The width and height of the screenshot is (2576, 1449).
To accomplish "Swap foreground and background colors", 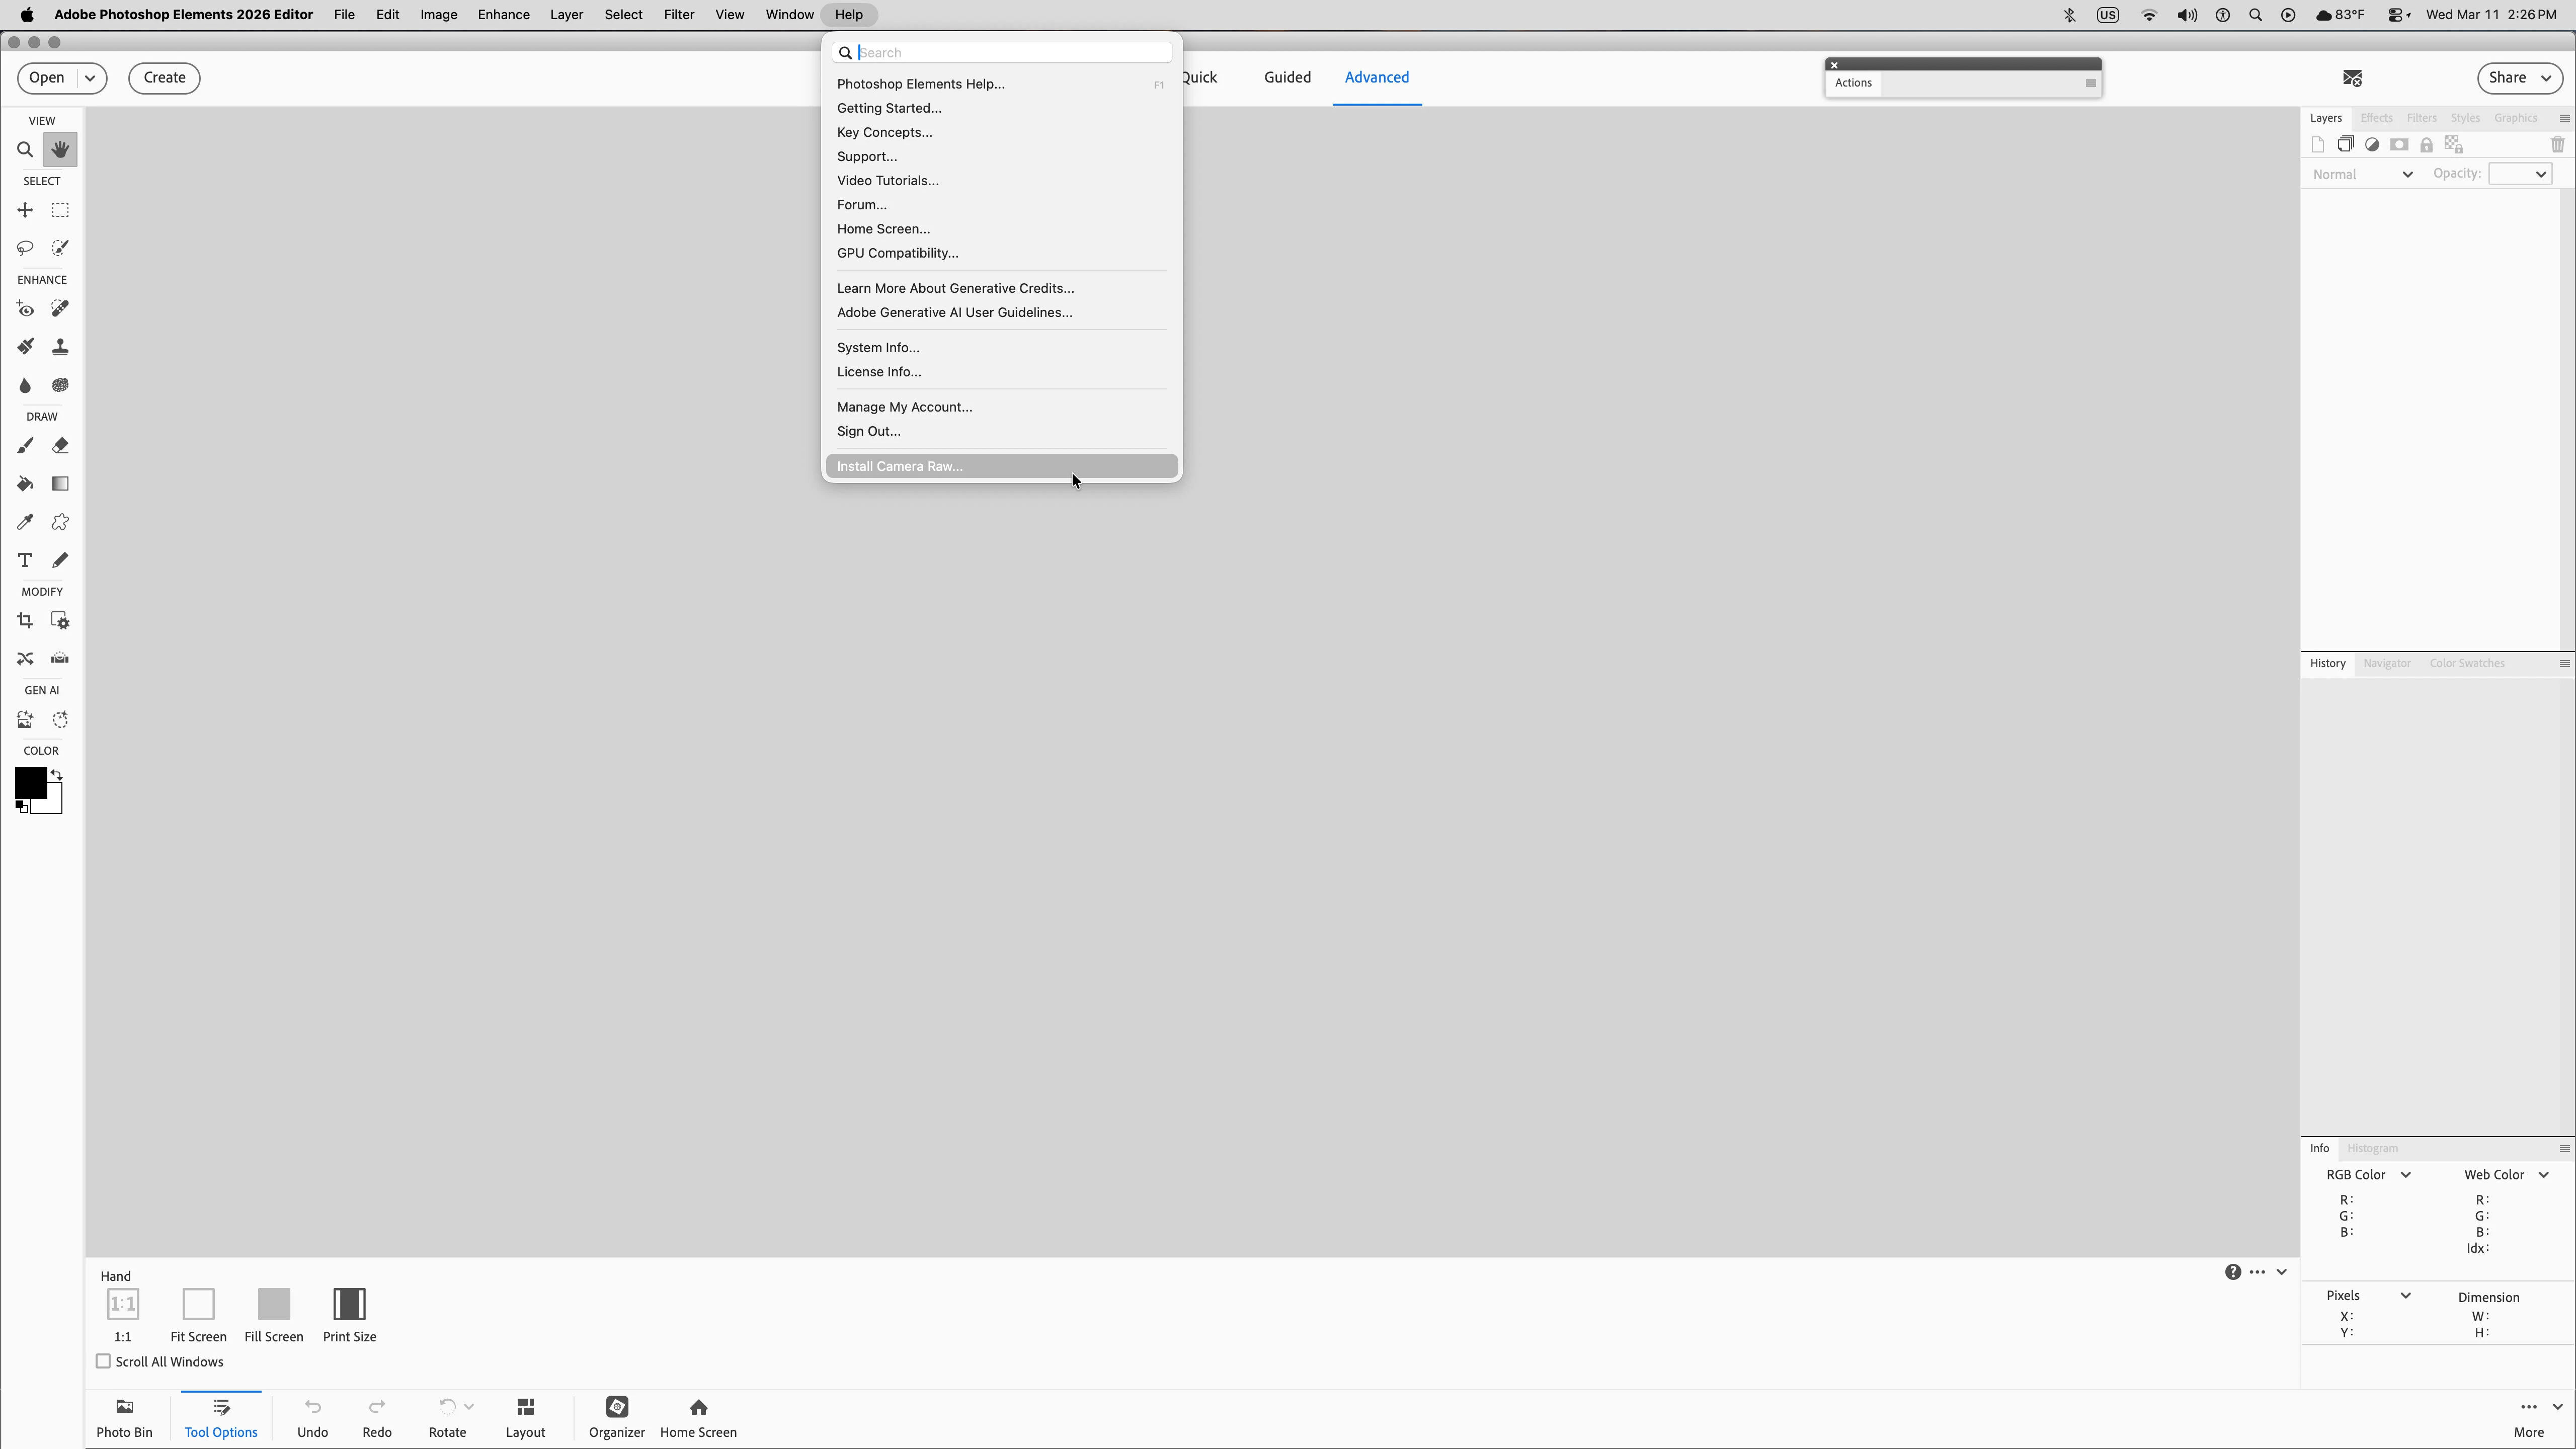I will [x=57, y=775].
